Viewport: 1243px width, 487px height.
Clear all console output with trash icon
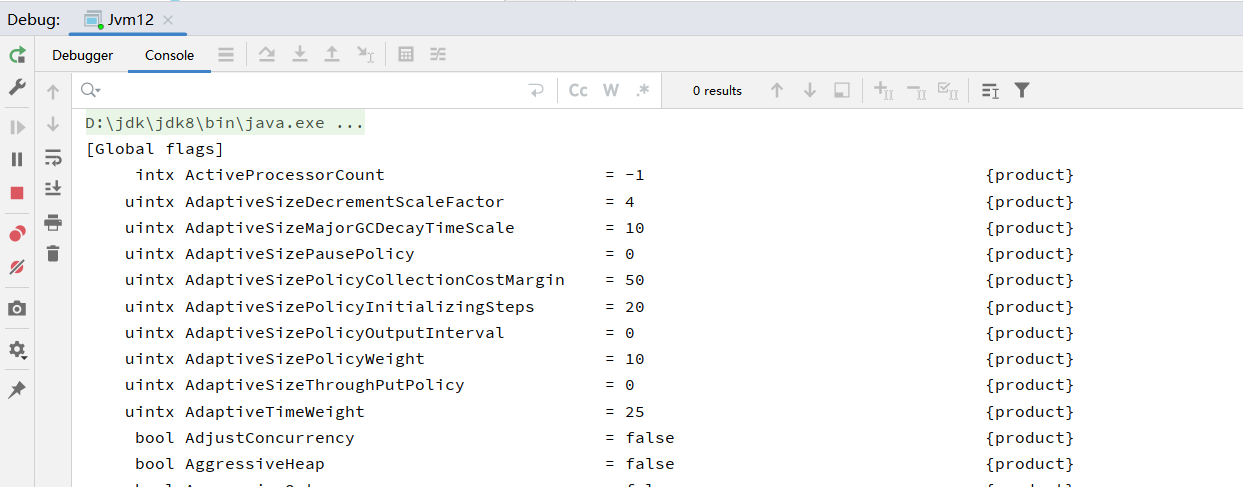53,254
